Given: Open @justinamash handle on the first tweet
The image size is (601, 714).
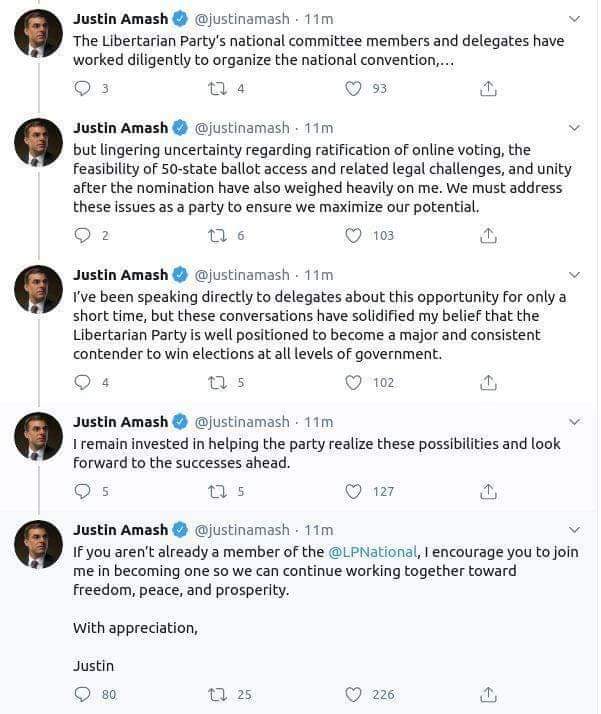Looking at the screenshot, I should click(x=241, y=19).
